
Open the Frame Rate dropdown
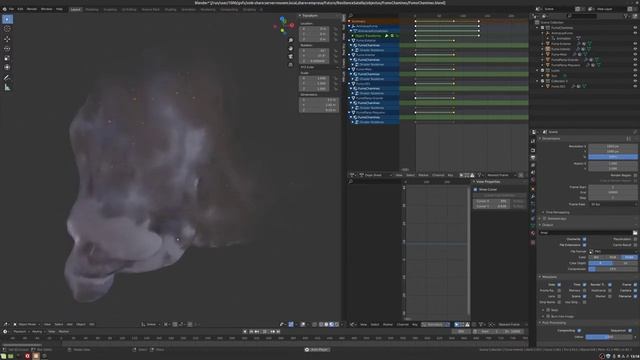click(x=613, y=204)
